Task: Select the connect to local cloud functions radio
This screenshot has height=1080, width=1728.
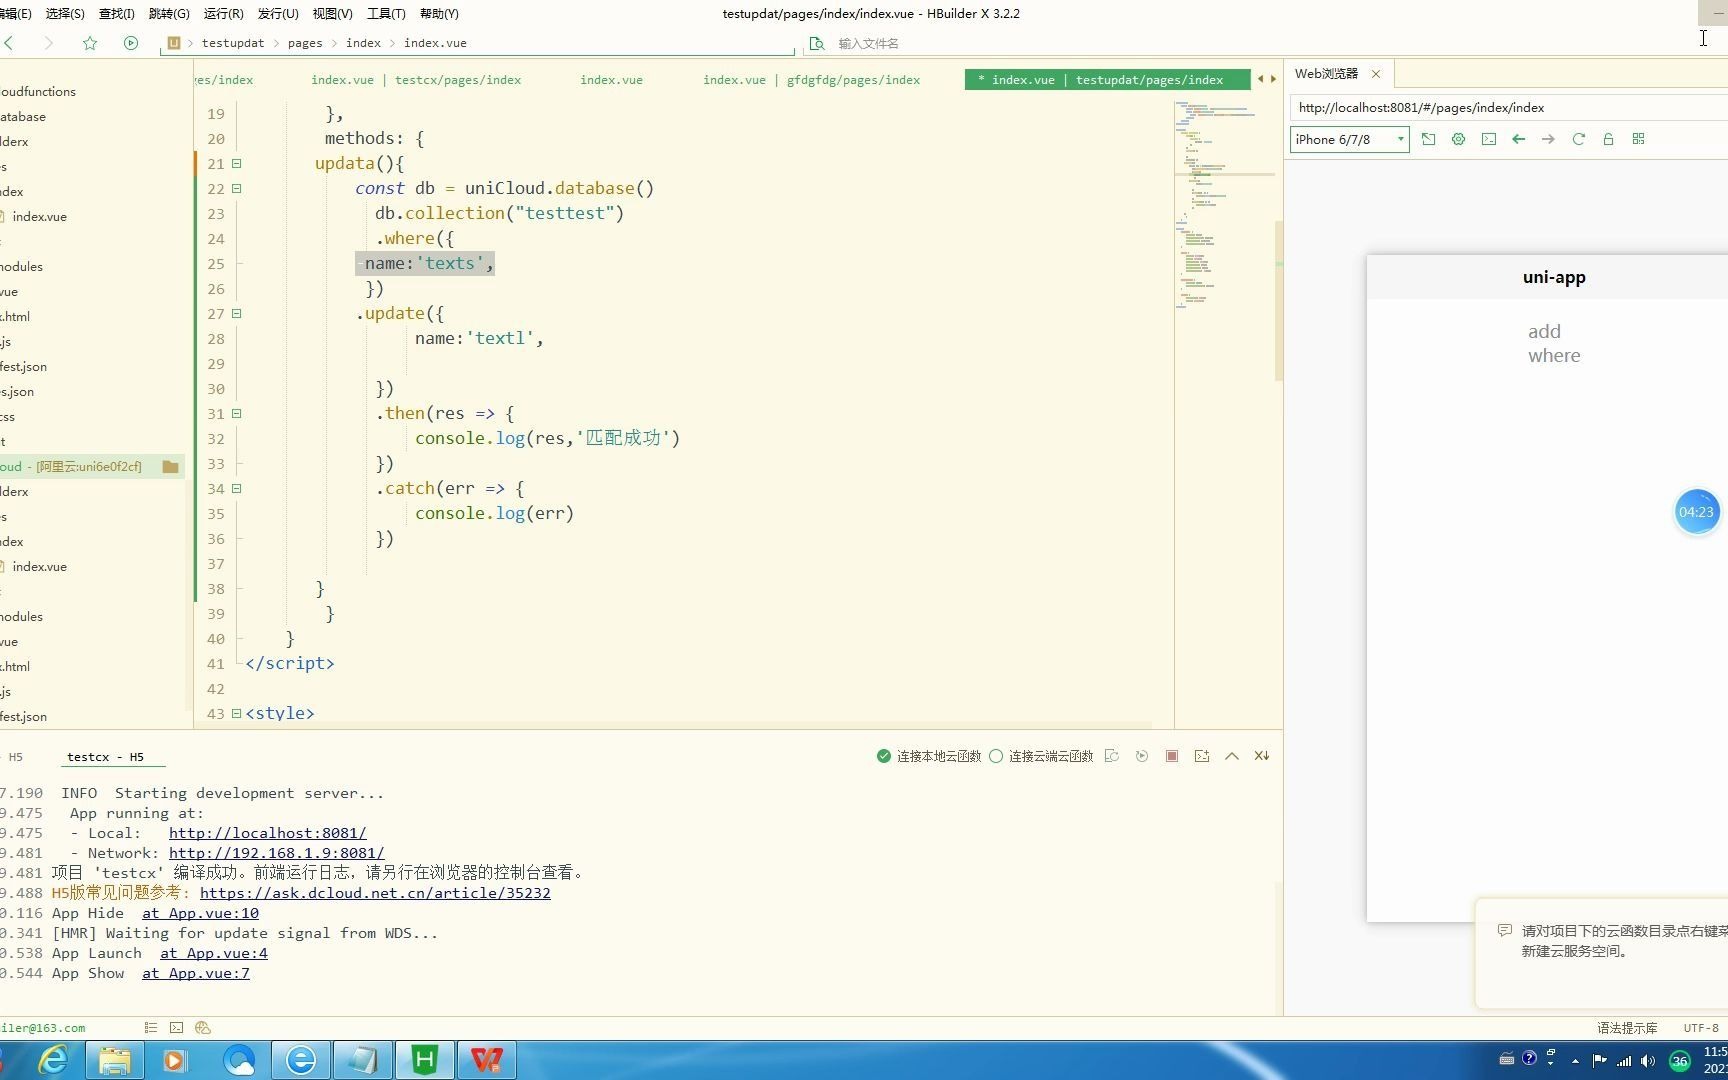Action: click(884, 756)
